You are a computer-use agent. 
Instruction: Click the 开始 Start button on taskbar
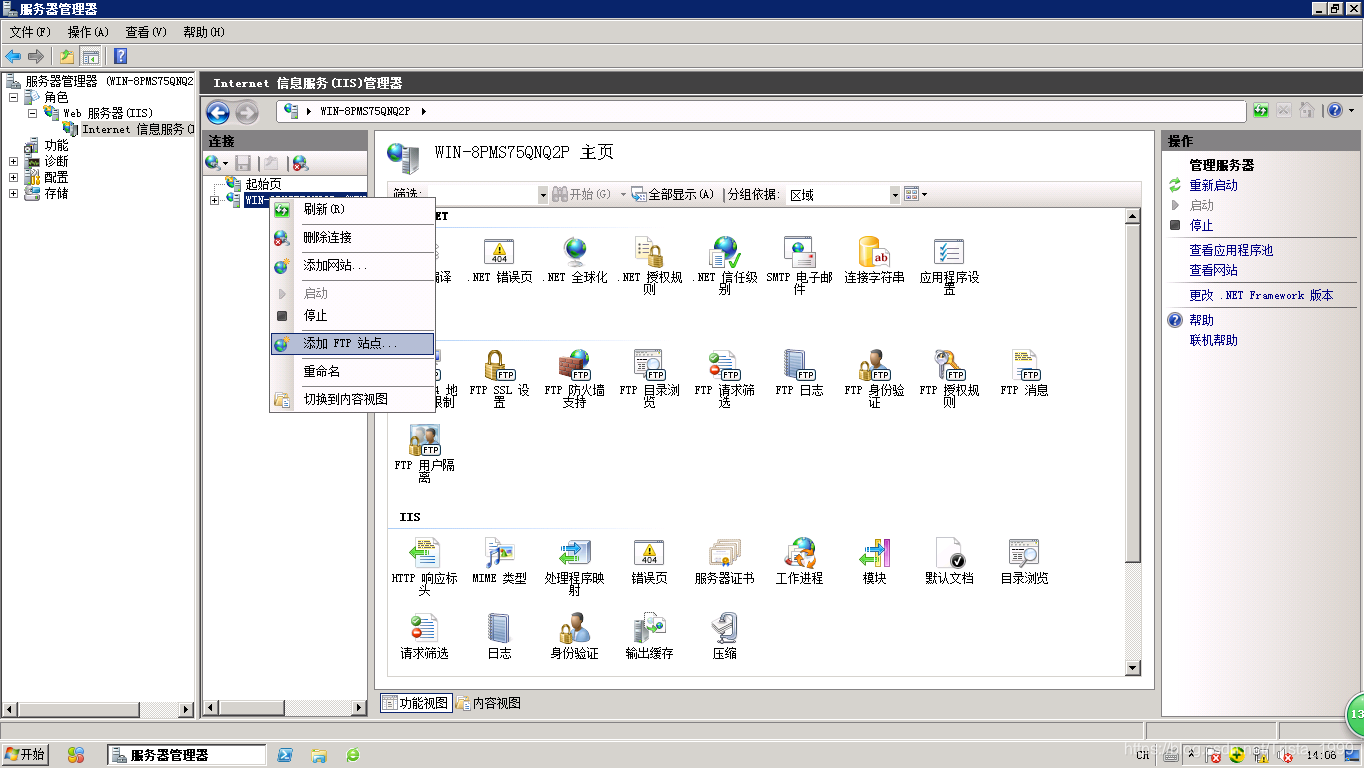pos(26,755)
